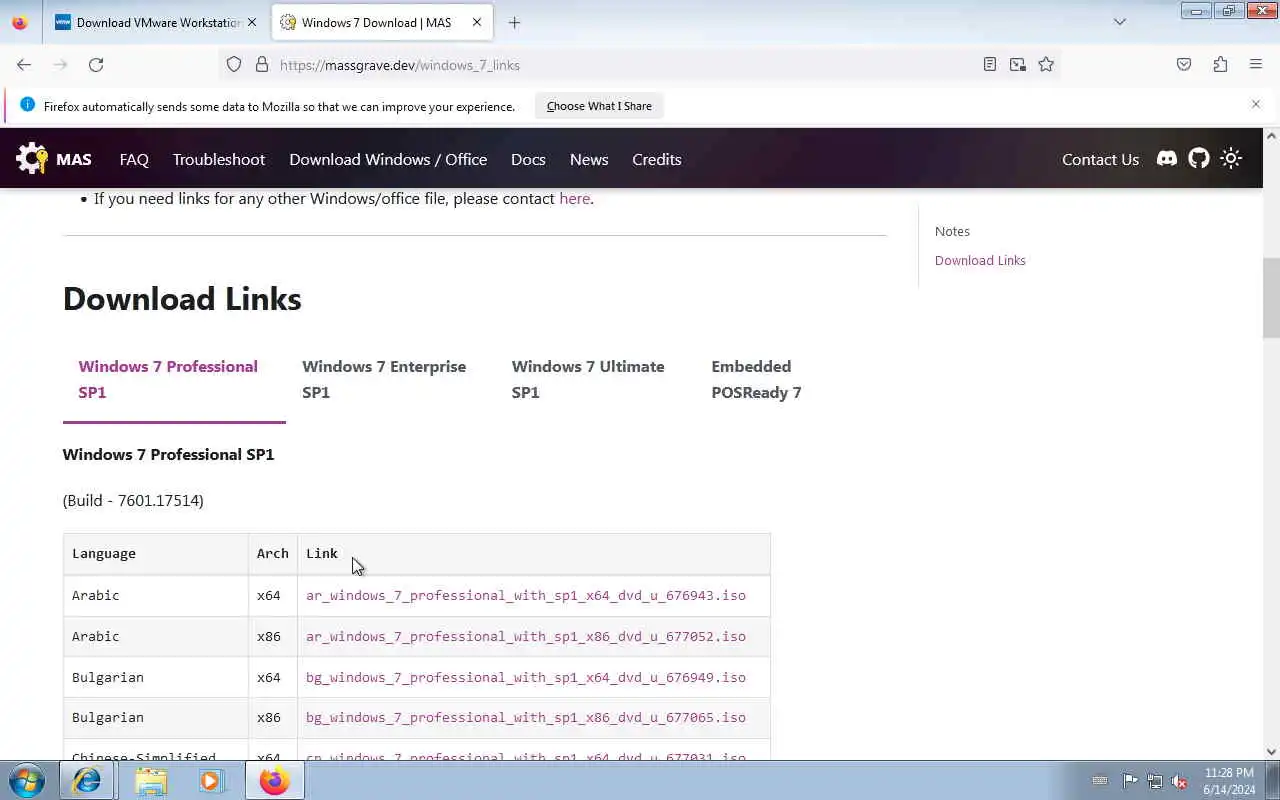Select the Windows 7 Professional SP1 tab

pyautogui.click(x=174, y=380)
